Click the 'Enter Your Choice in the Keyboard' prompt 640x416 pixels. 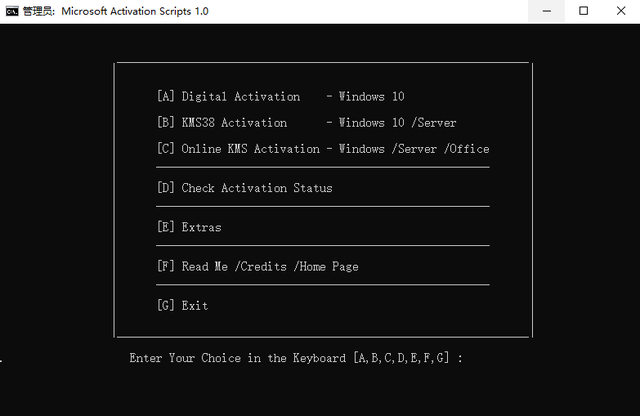(x=296, y=358)
